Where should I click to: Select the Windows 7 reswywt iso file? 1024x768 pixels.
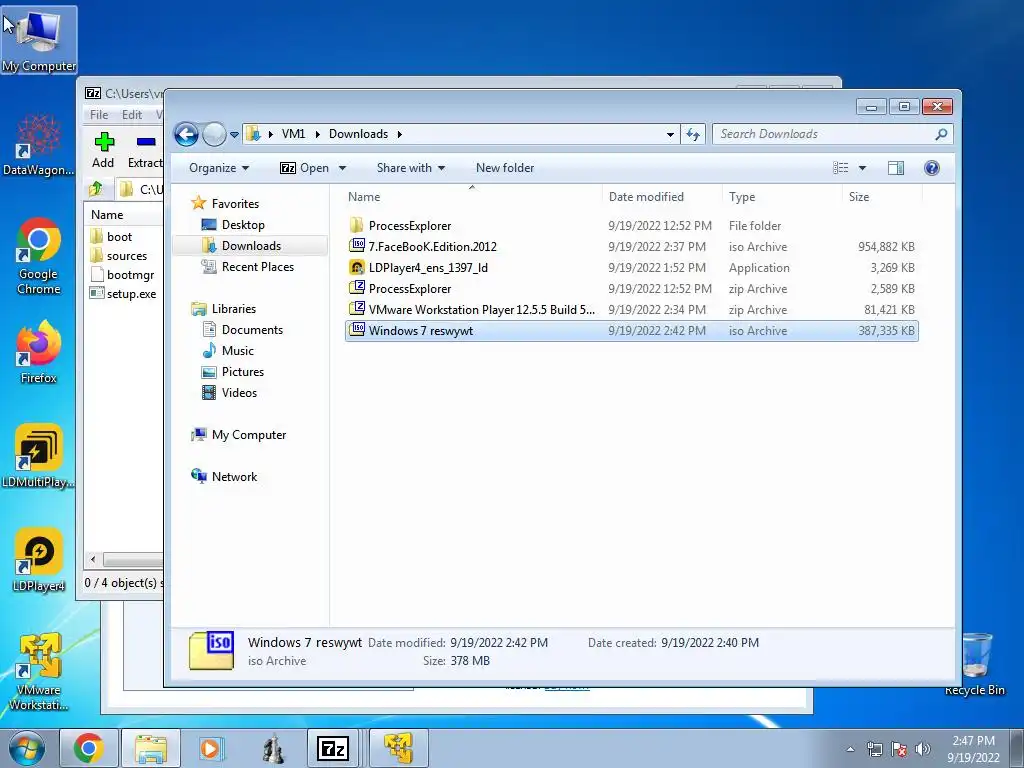coord(632,330)
